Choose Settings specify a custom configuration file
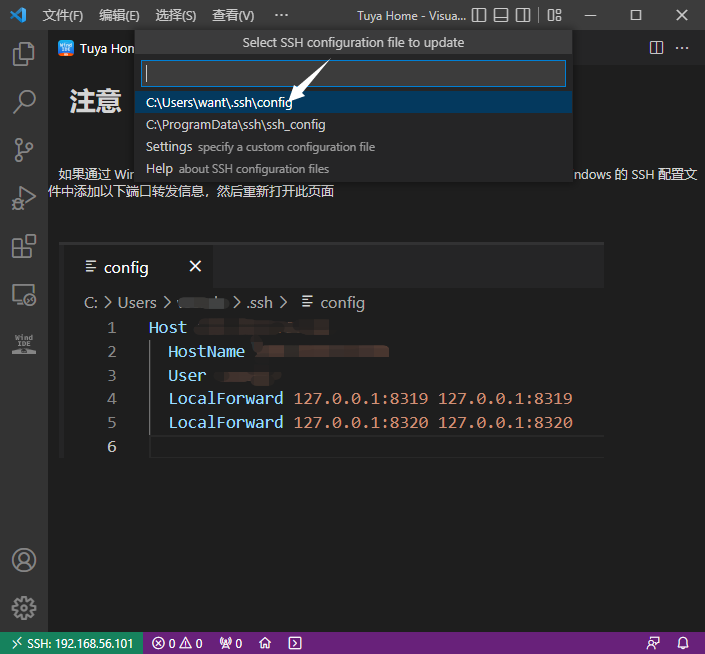Image resolution: width=705 pixels, height=654 pixels. coord(353,147)
